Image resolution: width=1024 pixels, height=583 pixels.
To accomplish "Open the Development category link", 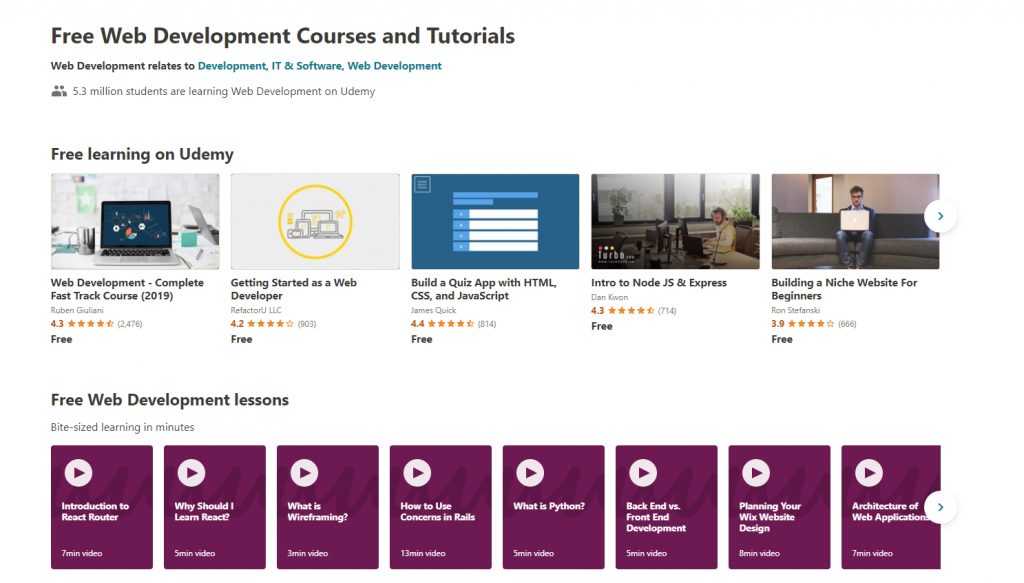I will click(x=232, y=66).
